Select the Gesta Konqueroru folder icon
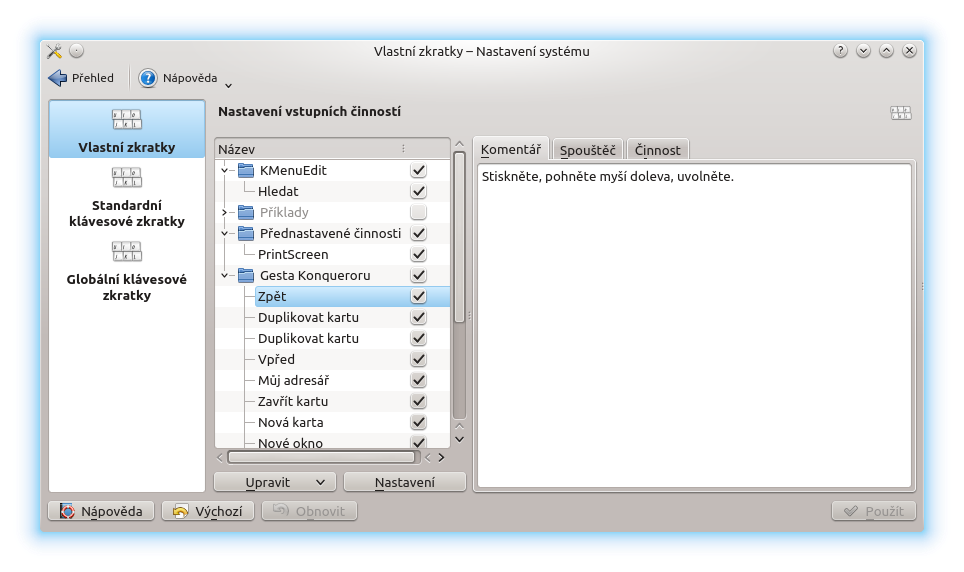The width and height of the screenshot is (964, 572). pyautogui.click(x=246, y=275)
